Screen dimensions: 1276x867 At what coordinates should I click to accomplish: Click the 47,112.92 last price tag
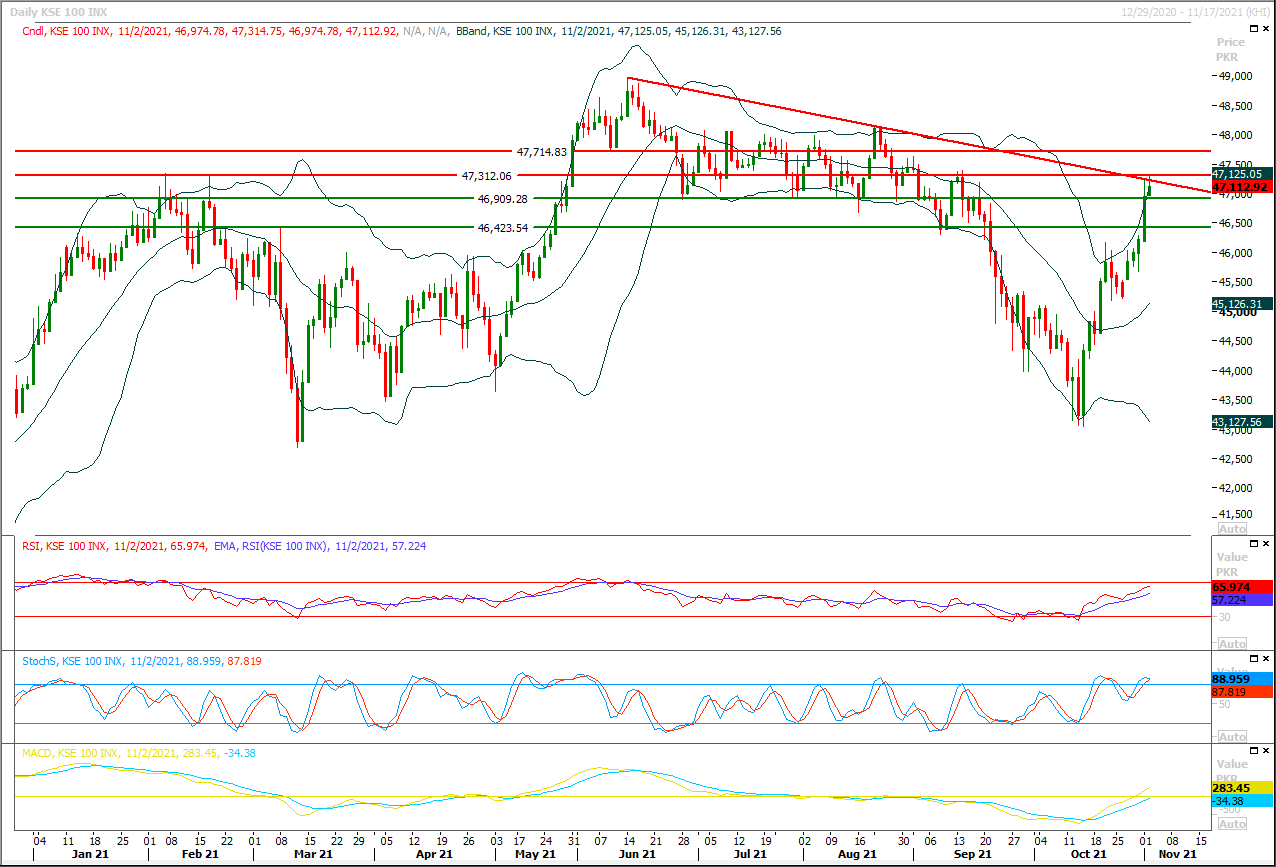click(x=1240, y=187)
